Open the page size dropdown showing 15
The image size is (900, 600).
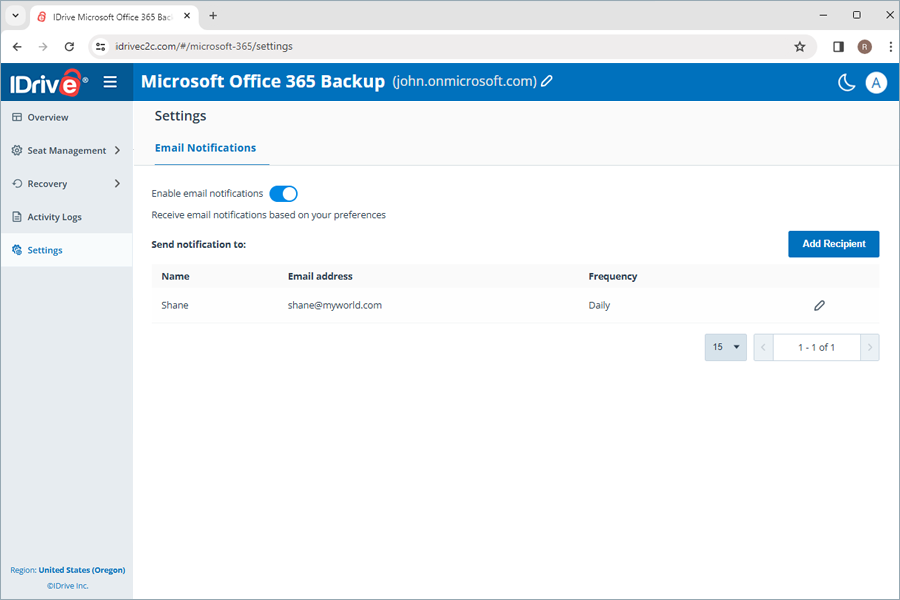(725, 347)
